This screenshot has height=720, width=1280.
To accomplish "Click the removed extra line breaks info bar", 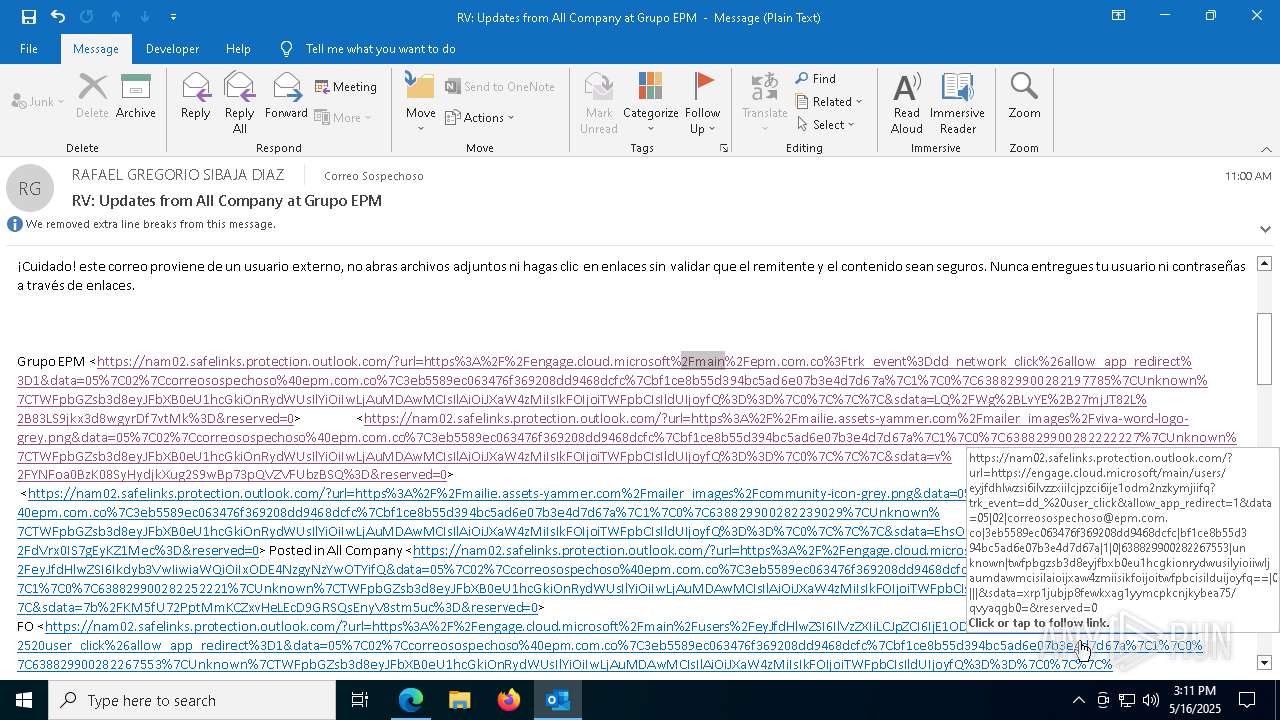I will (150, 224).
